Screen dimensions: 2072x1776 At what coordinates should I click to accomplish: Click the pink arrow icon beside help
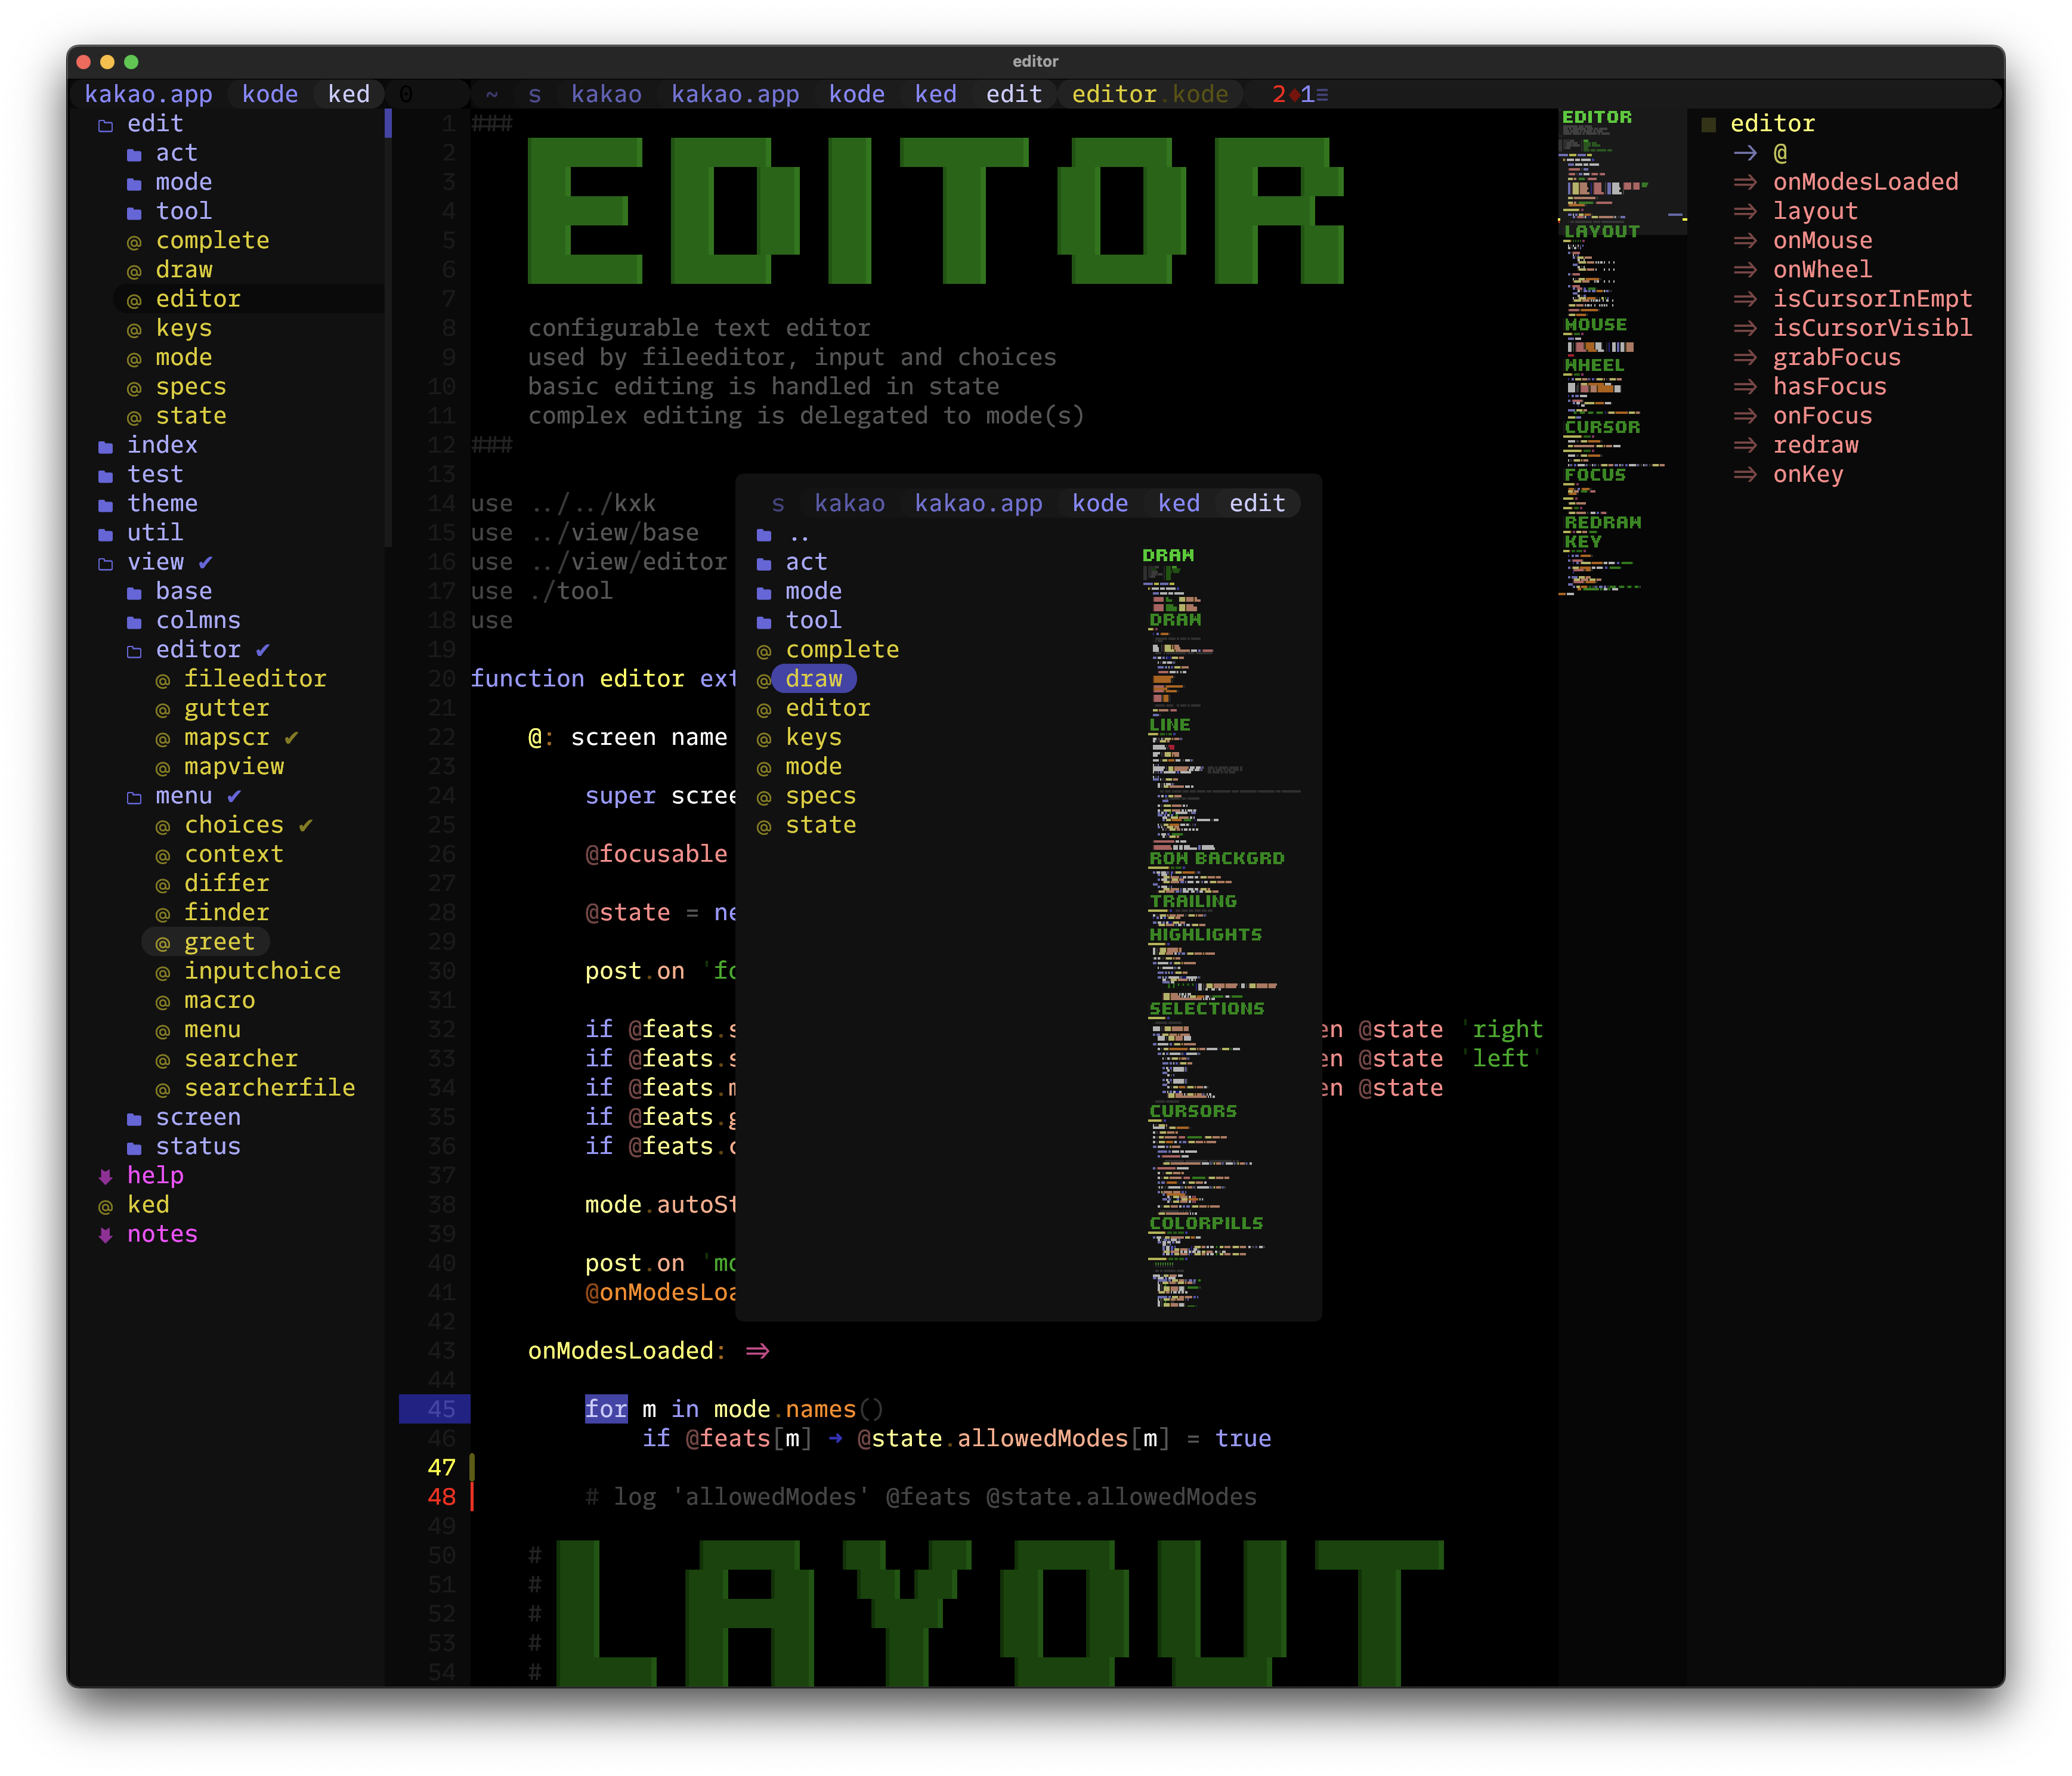pyautogui.click(x=105, y=1177)
